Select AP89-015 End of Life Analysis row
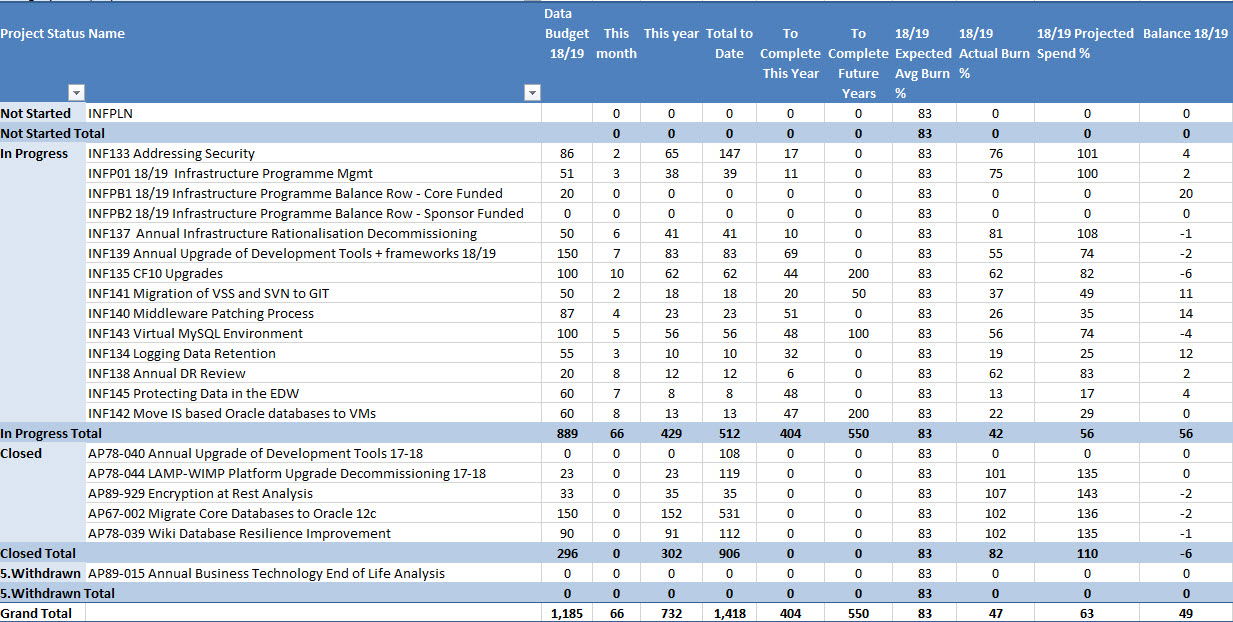This screenshot has width=1233, height=622. (x=266, y=573)
